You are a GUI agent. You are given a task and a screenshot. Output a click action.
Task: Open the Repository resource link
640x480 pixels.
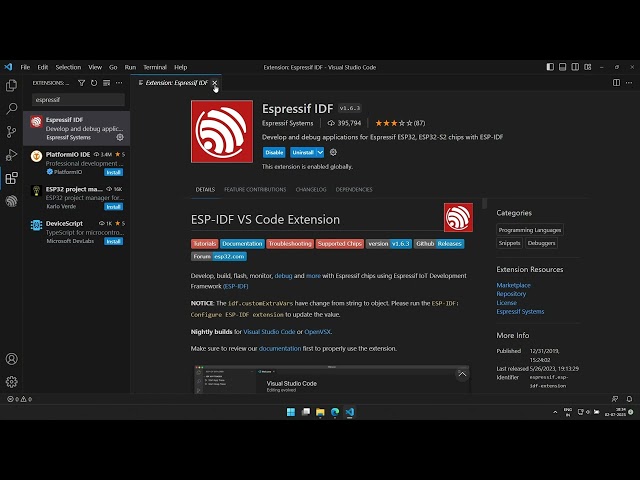tap(511, 294)
